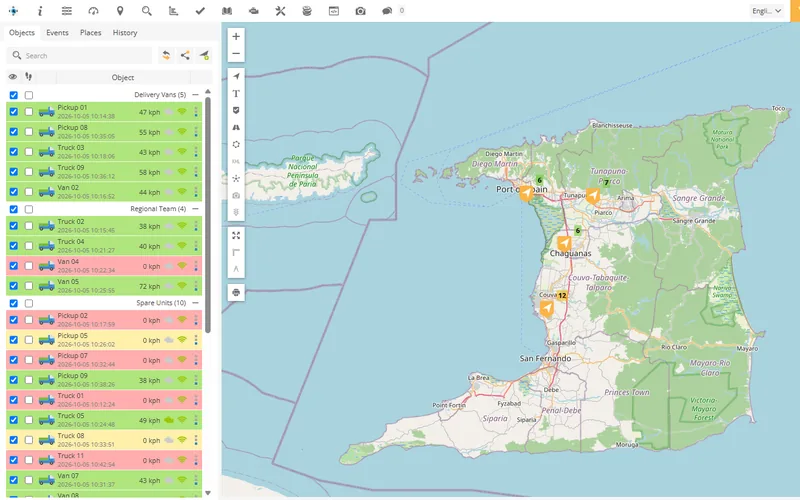Viewport: 800px width, 500px height.
Task: Toggle labels T icon in map toolbar
Action: tap(236, 93)
